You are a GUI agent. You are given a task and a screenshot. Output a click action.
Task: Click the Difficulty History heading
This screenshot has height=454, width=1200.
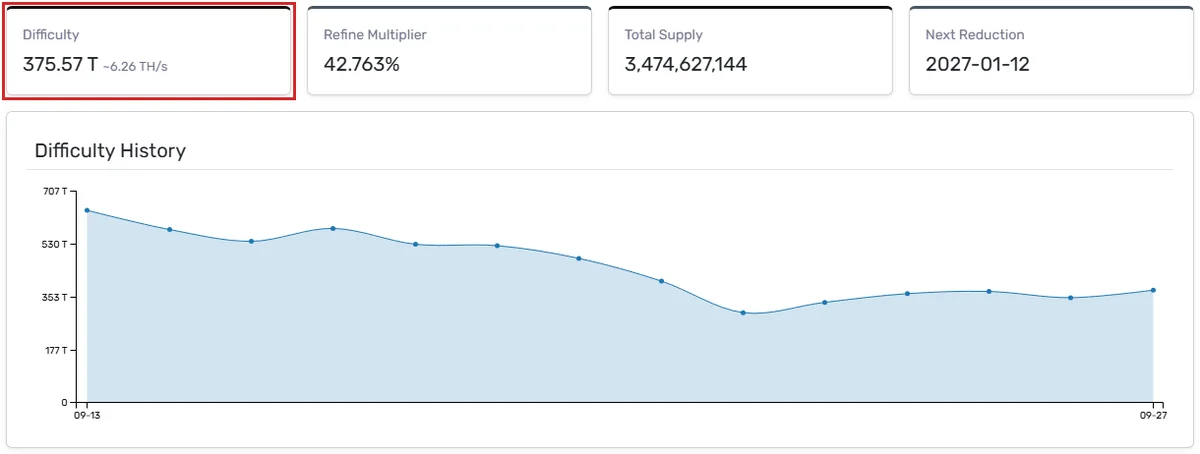pos(110,151)
